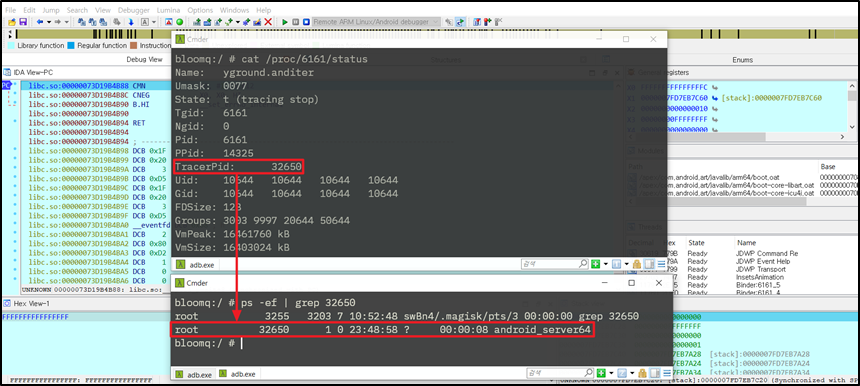Select the RET instruction line
Viewport: 860px width, 386px height.
96,123
